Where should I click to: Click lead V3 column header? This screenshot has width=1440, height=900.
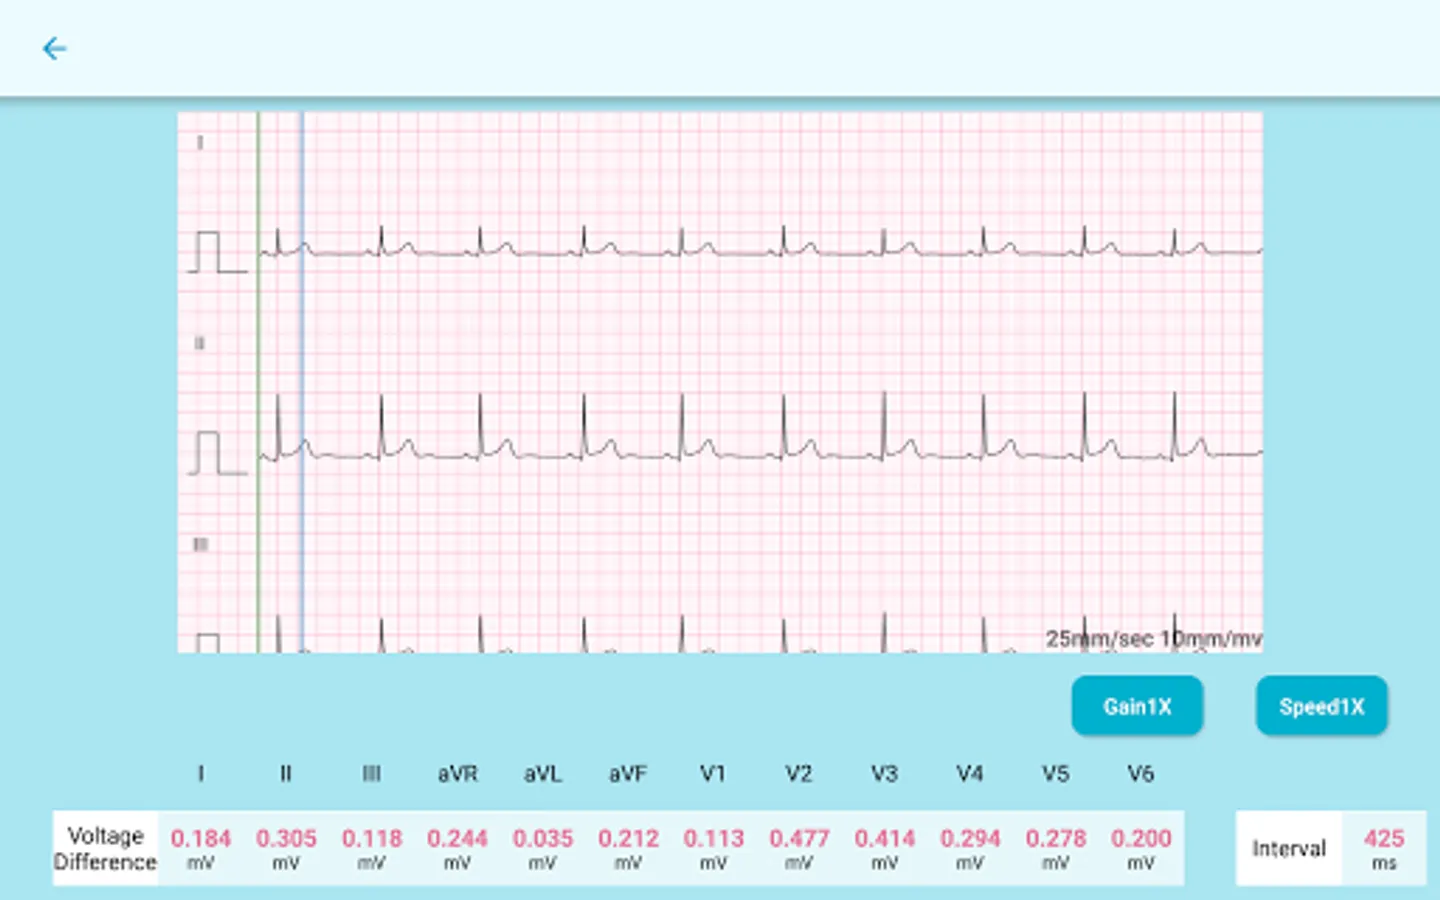coord(884,773)
